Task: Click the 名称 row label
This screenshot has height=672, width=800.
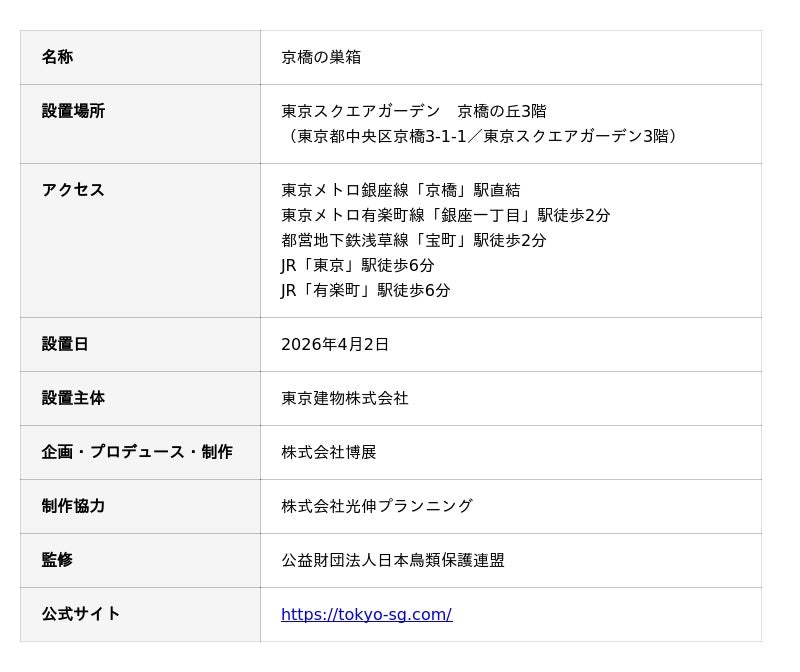Action: click(x=57, y=57)
